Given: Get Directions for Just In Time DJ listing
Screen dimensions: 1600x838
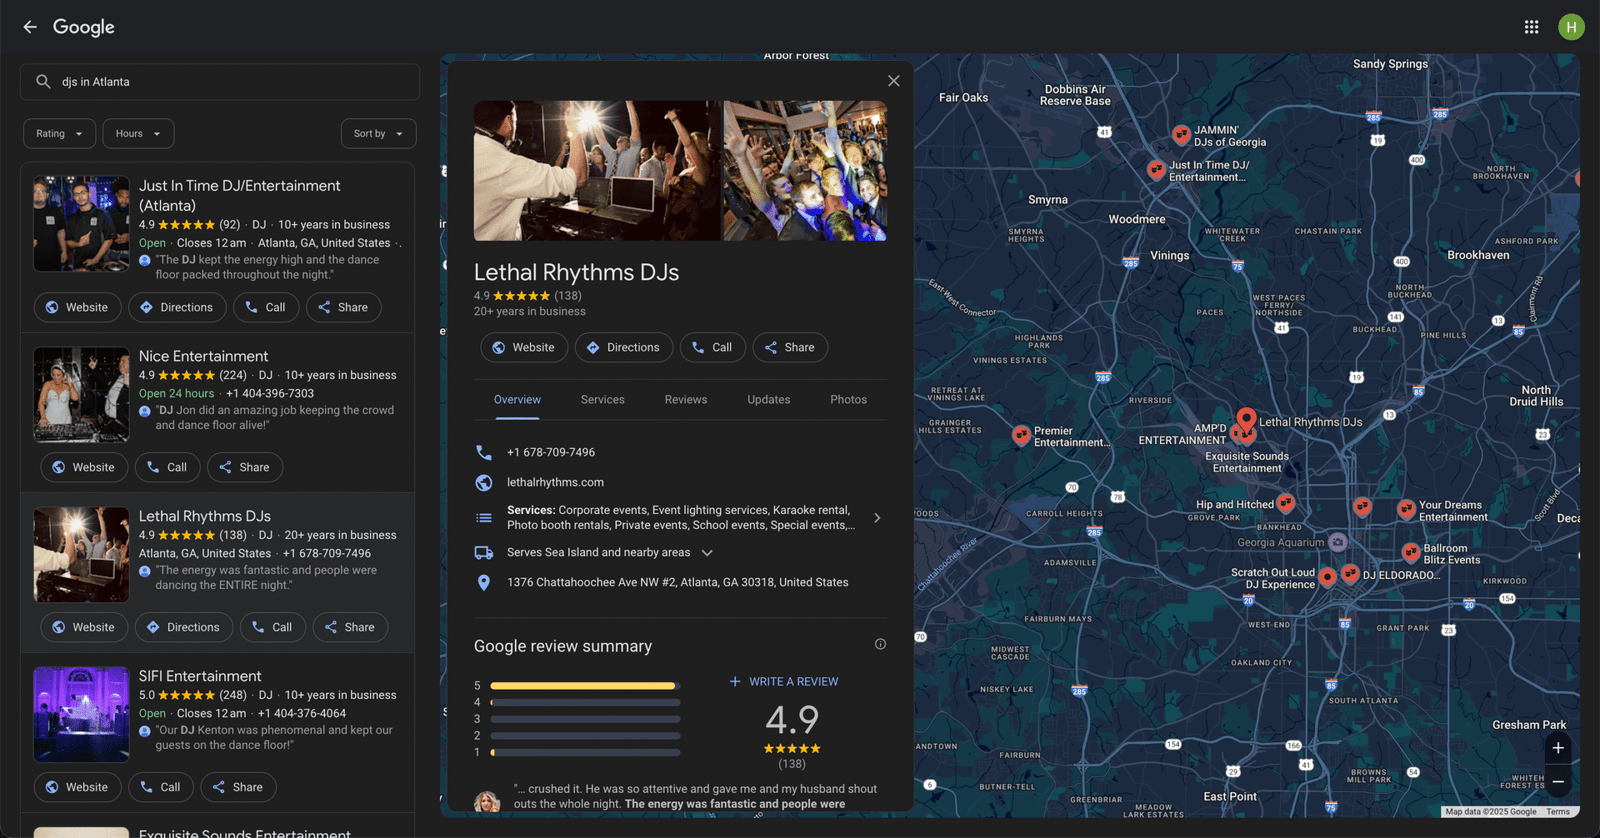Looking at the screenshot, I should click(177, 307).
